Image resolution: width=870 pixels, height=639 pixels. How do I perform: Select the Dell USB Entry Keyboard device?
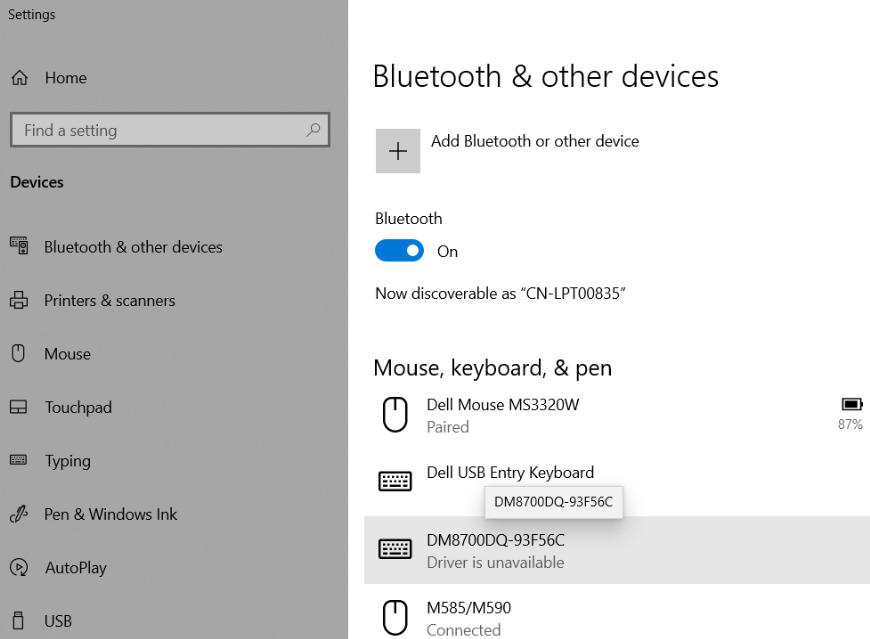click(x=510, y=473)
